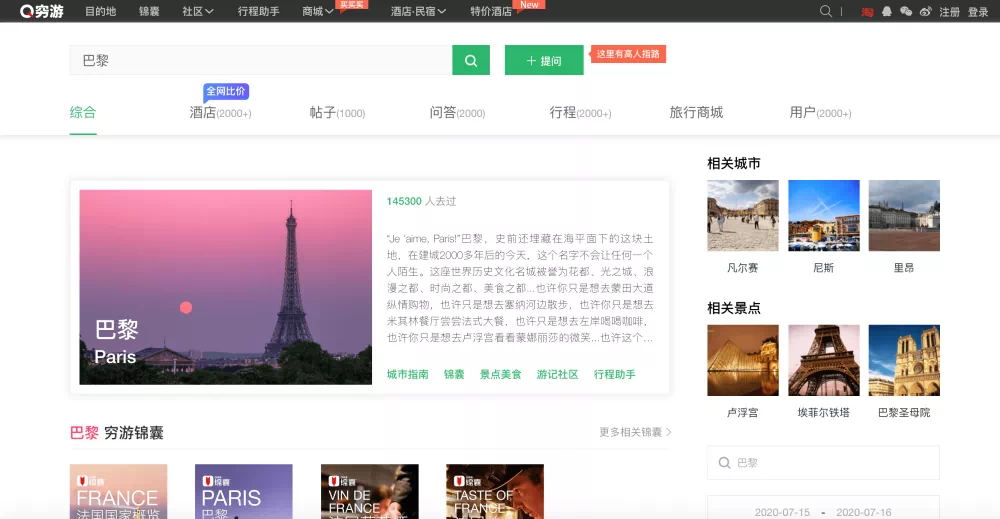The image size is (1000, 519).
Task: Open the top-bar search magnifier icon
Action: click(x=825, y=11)
